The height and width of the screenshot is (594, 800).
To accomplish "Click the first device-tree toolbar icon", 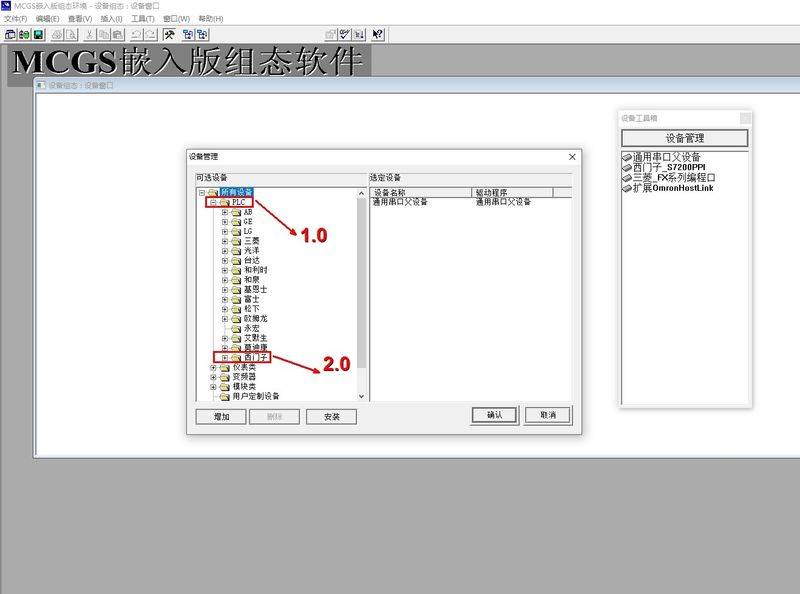I will click(188, 34).
